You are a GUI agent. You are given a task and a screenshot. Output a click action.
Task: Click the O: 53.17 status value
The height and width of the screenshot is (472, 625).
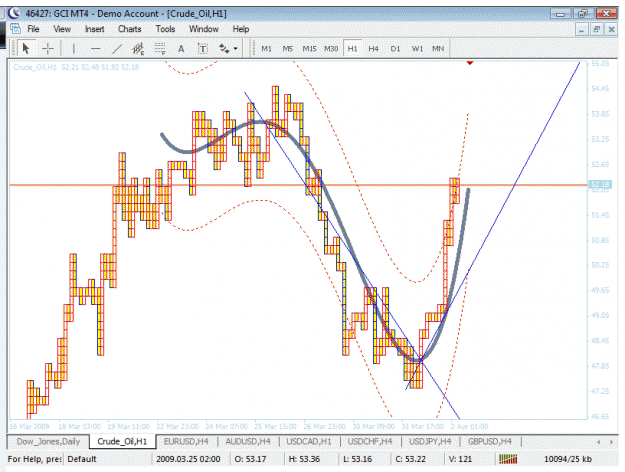250,459
